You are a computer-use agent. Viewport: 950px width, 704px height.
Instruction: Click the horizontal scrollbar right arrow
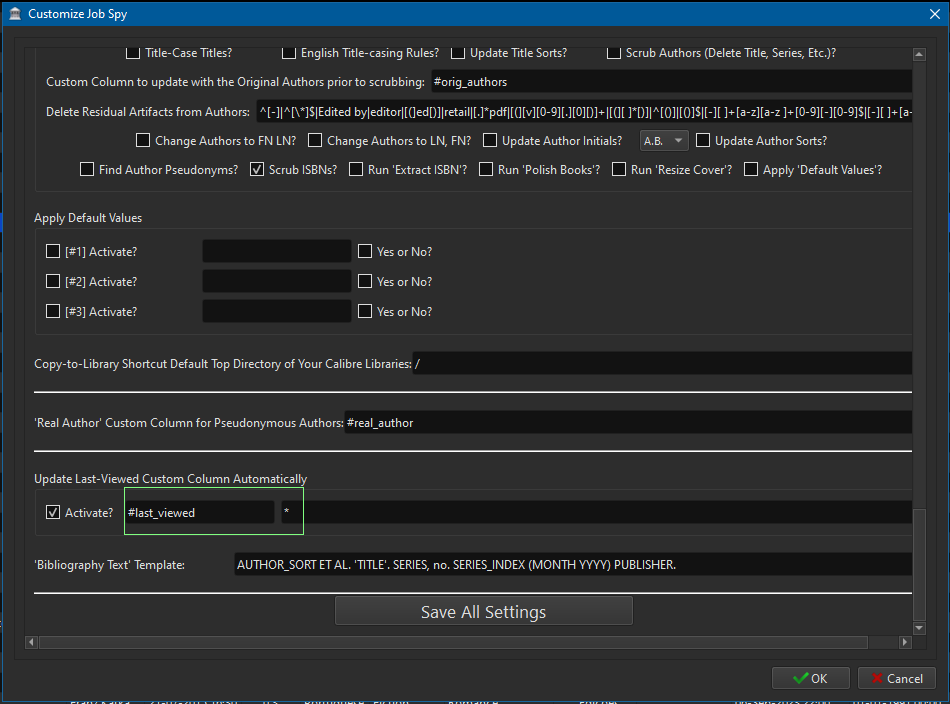point(905,642)
